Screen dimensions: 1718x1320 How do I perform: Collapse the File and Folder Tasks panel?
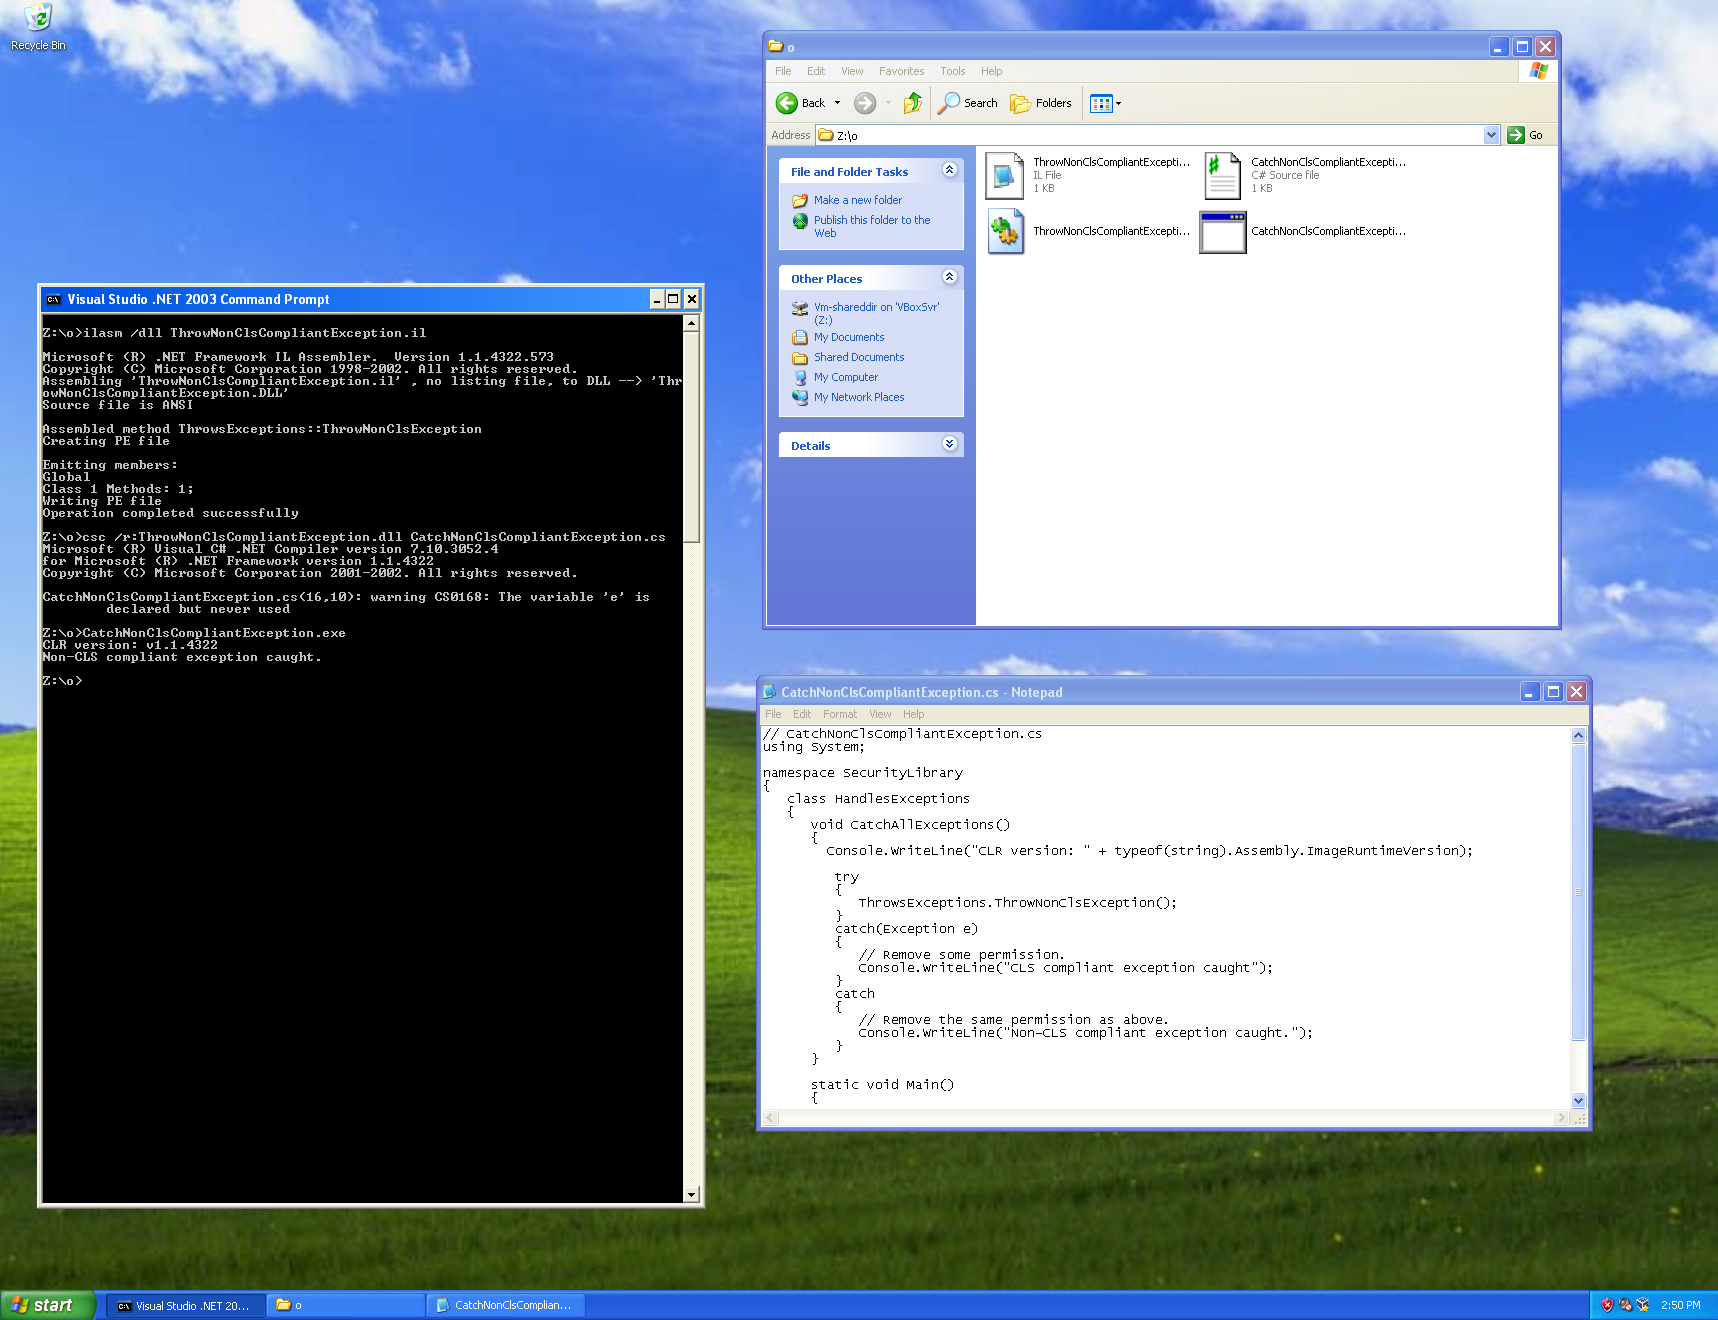[x=949, y=171]
